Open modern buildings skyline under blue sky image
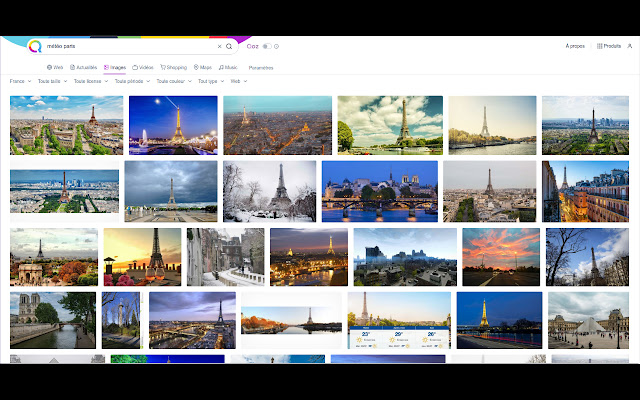The height and width of the screenshot is (400, 640). tap(405, 257)
